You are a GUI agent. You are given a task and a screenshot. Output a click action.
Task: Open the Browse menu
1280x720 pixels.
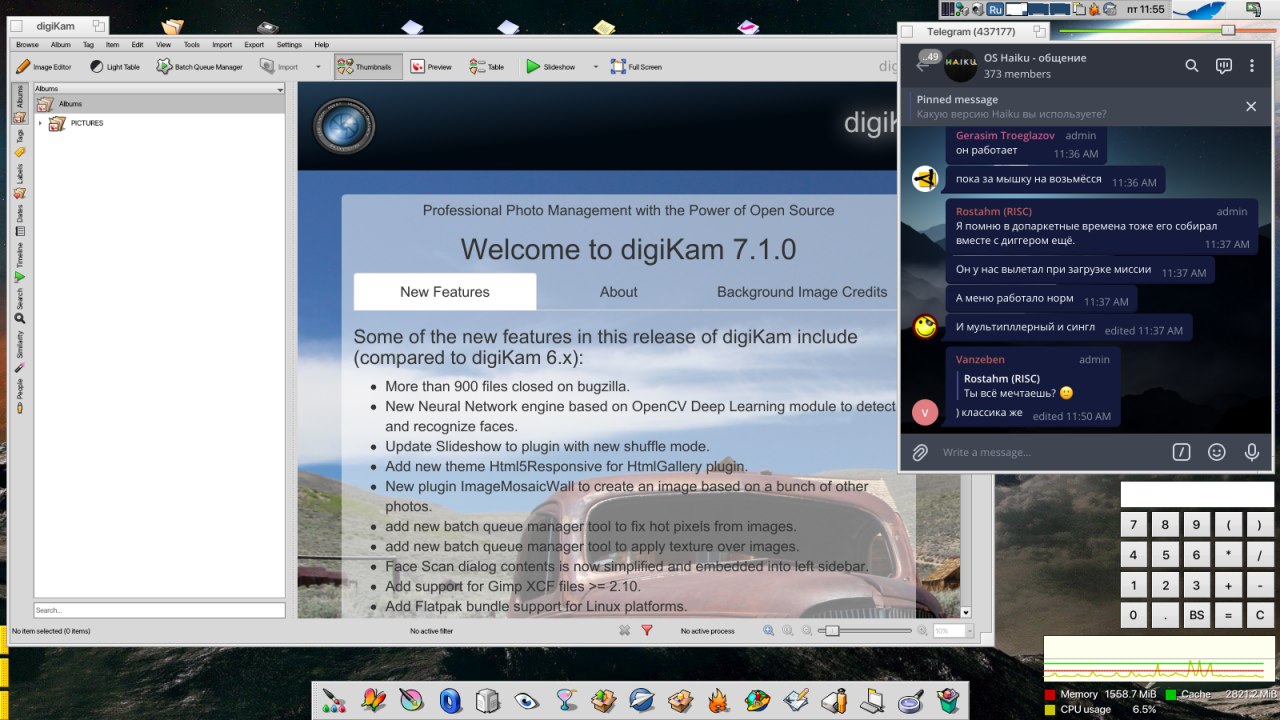point(27,45)
